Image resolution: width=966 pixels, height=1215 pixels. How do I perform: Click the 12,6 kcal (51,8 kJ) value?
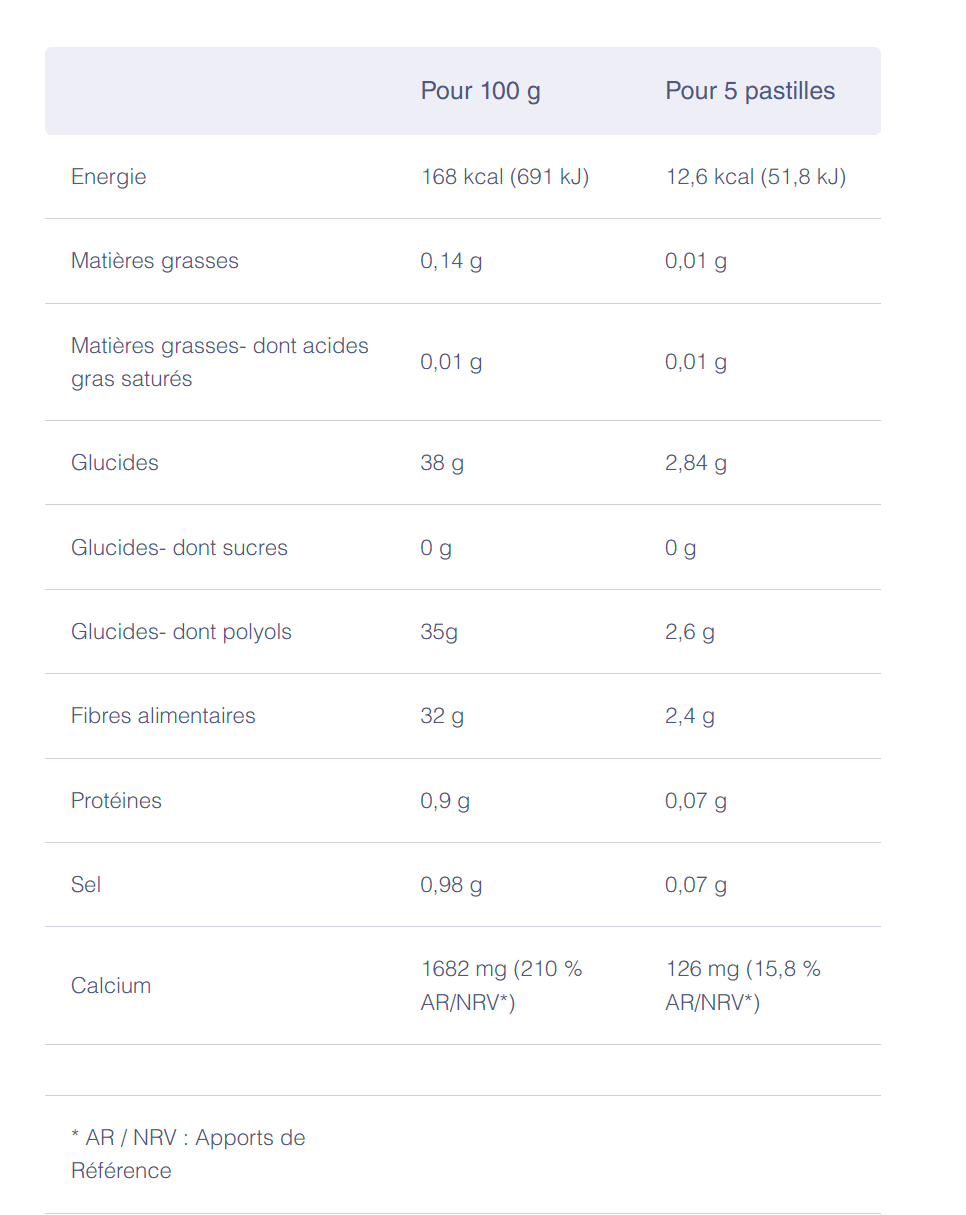756,177
